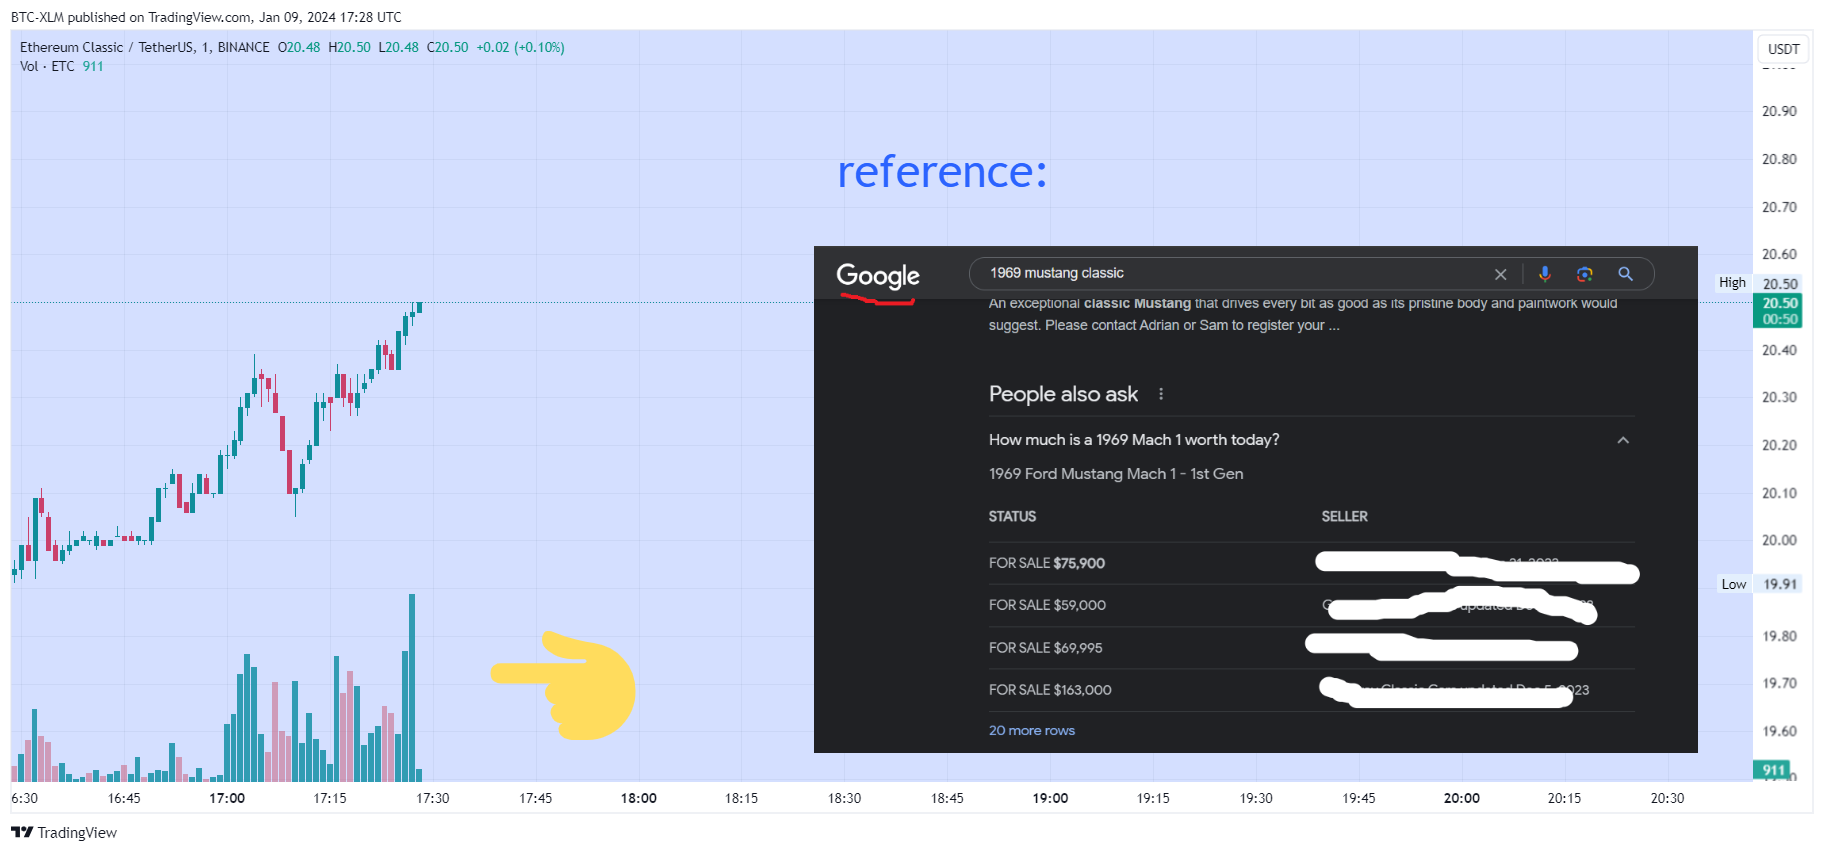Select the 'FOR SALE $75,900' row
The width and height of the screenshot is (1824, 852).
pyautogui.click(x=1312, y=563)
